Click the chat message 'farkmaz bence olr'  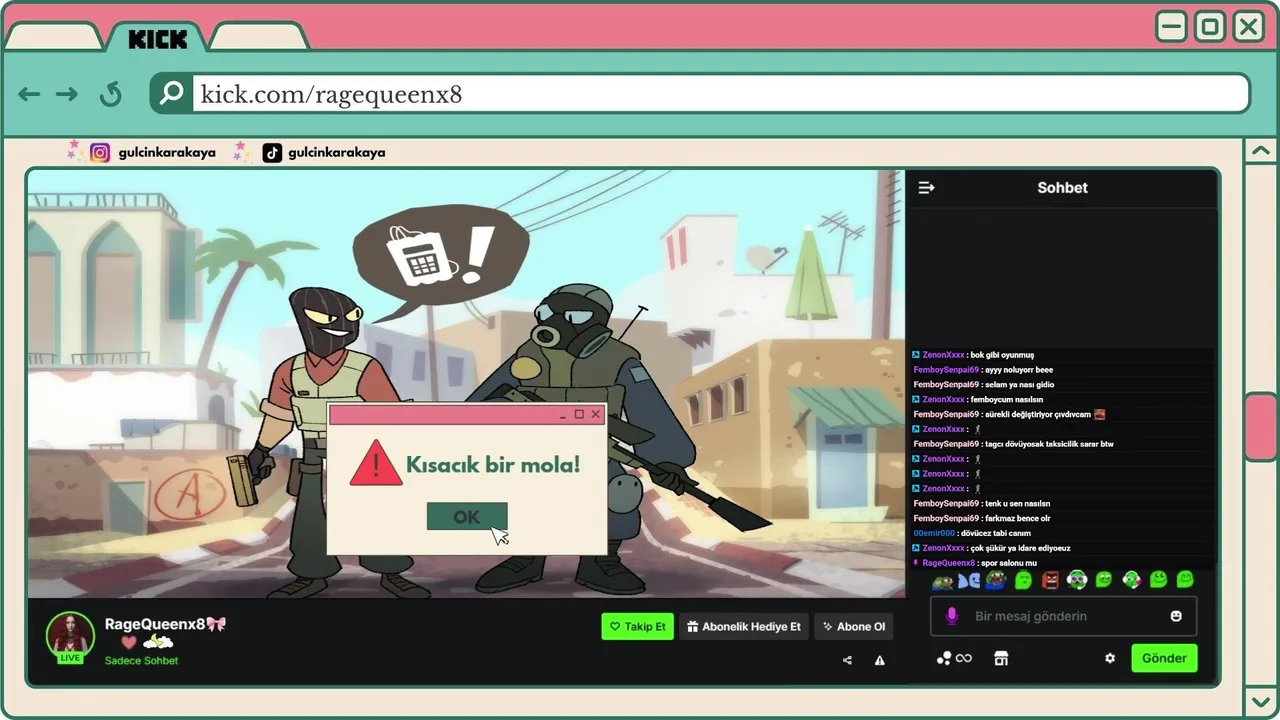(1017, 519)
